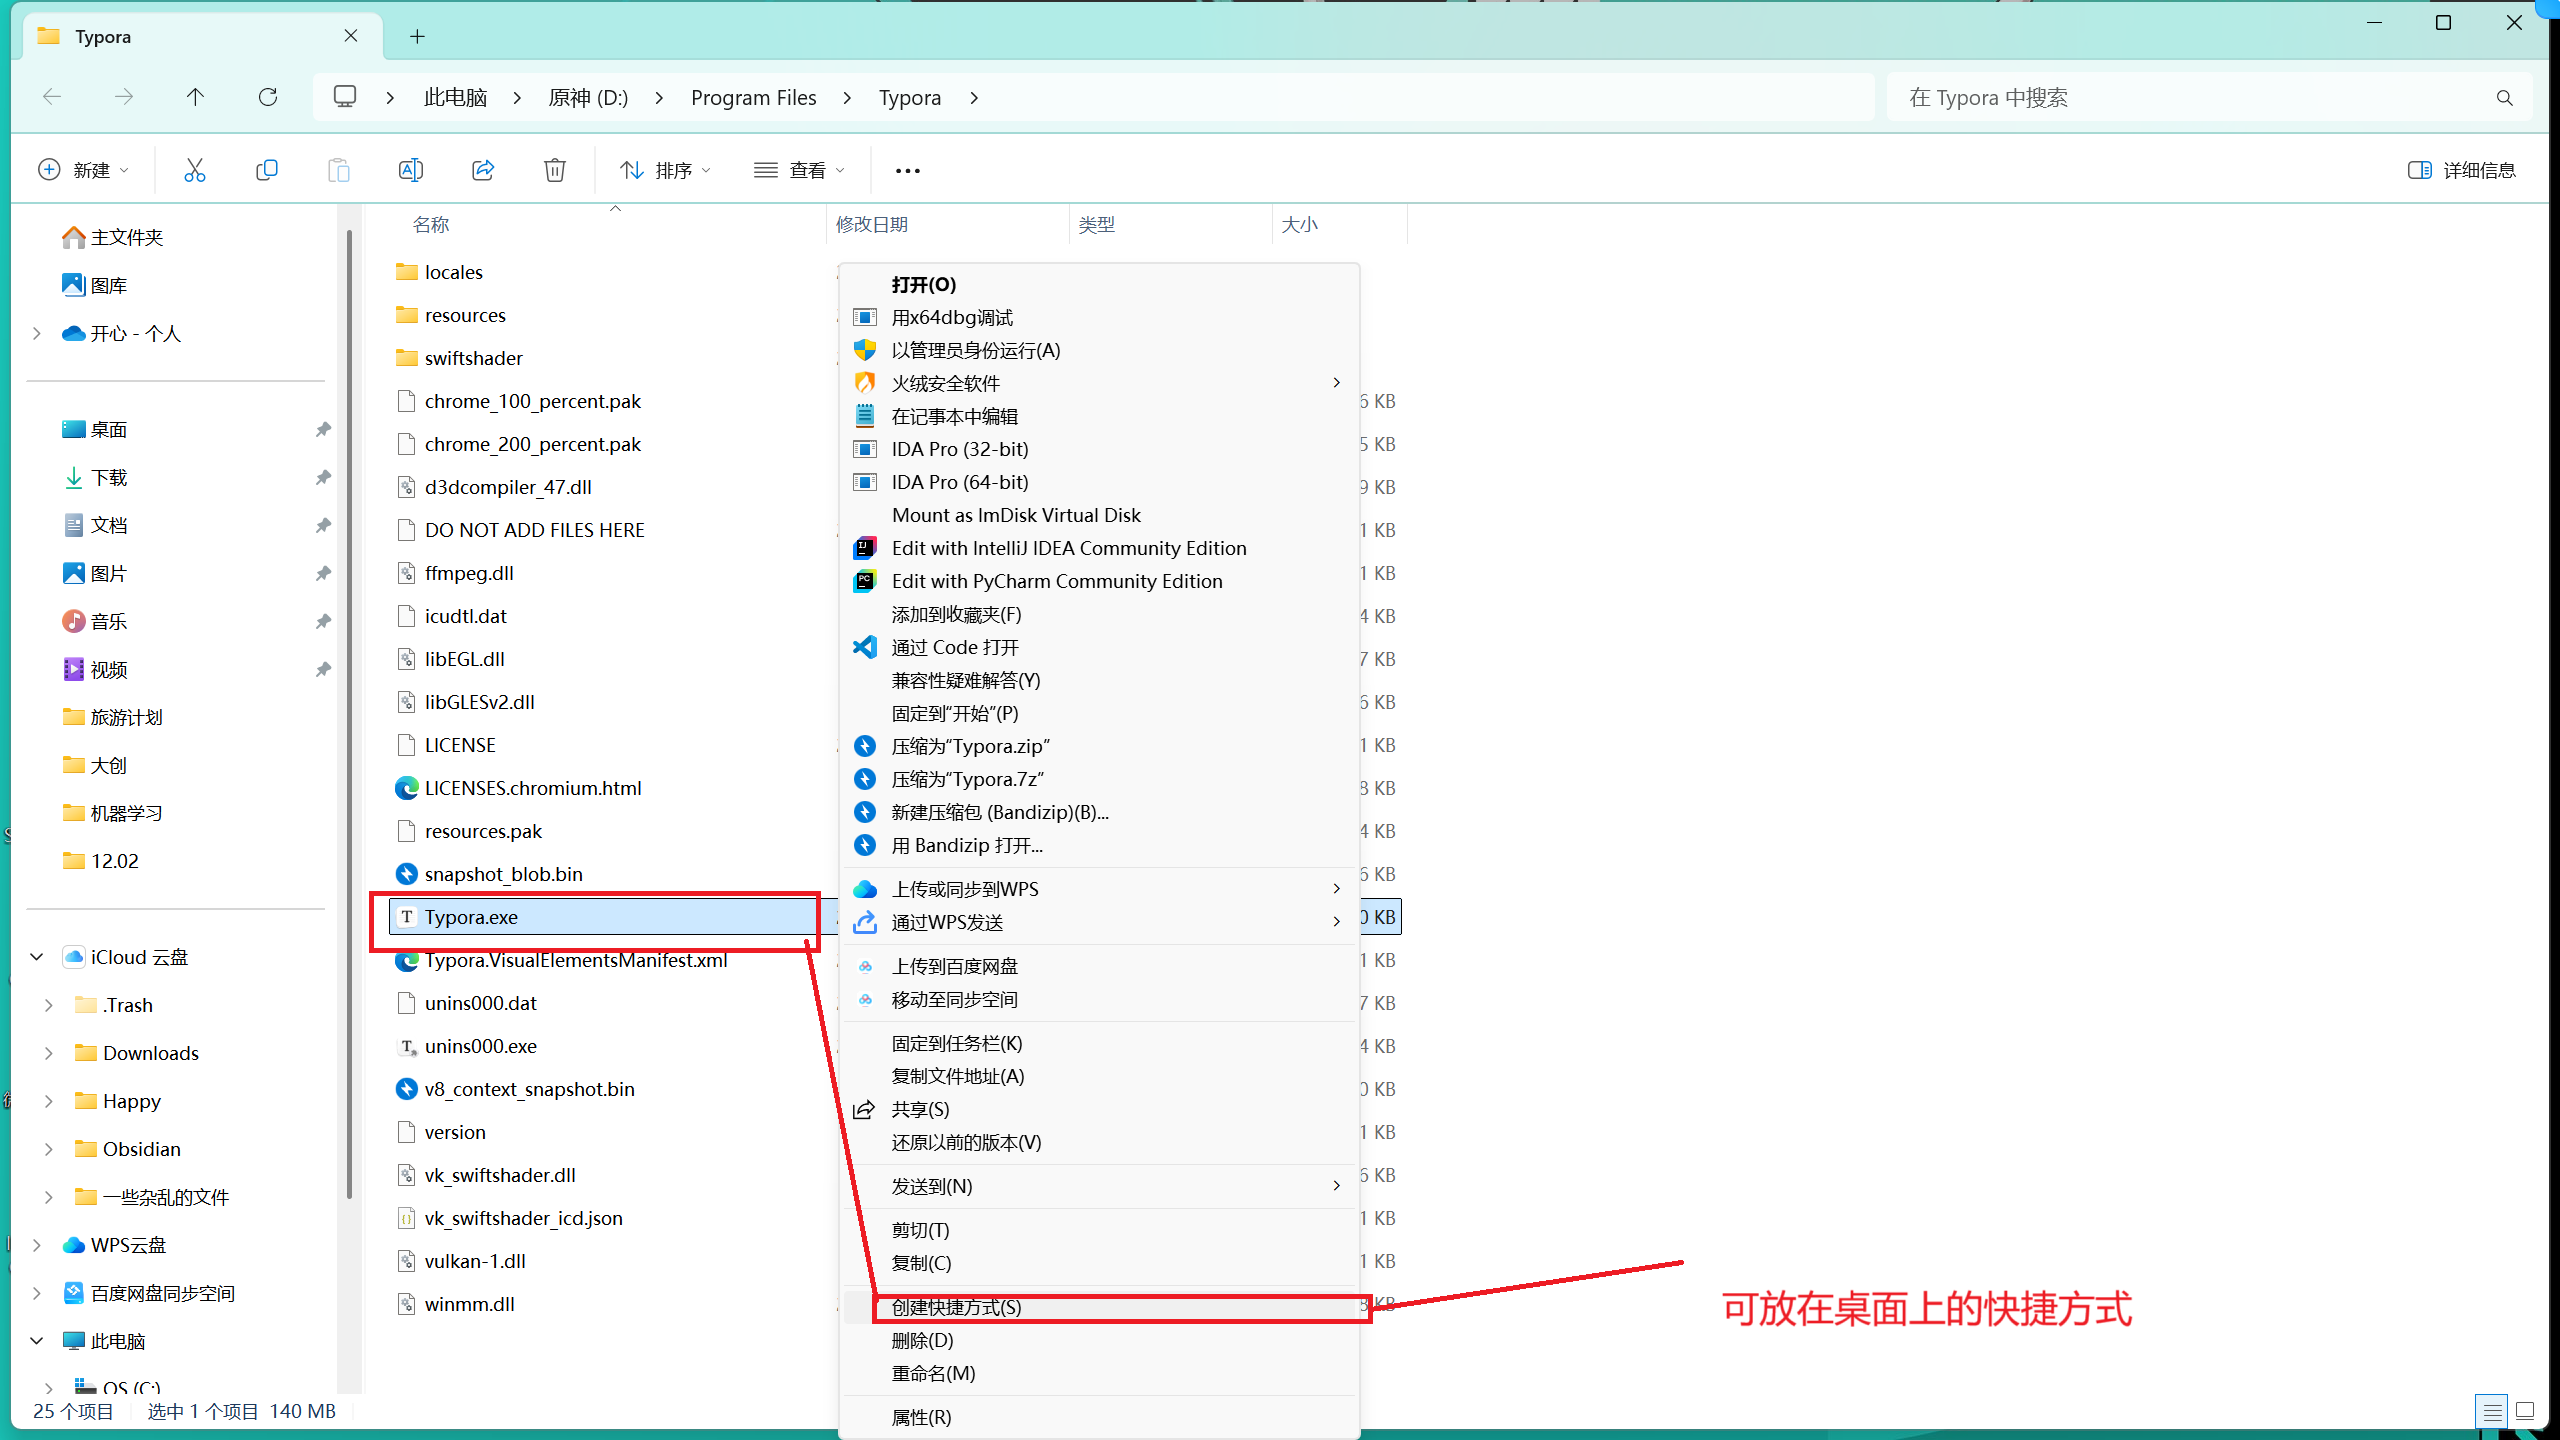Click the chevron after Typora in the address bar

click(974, 97)
